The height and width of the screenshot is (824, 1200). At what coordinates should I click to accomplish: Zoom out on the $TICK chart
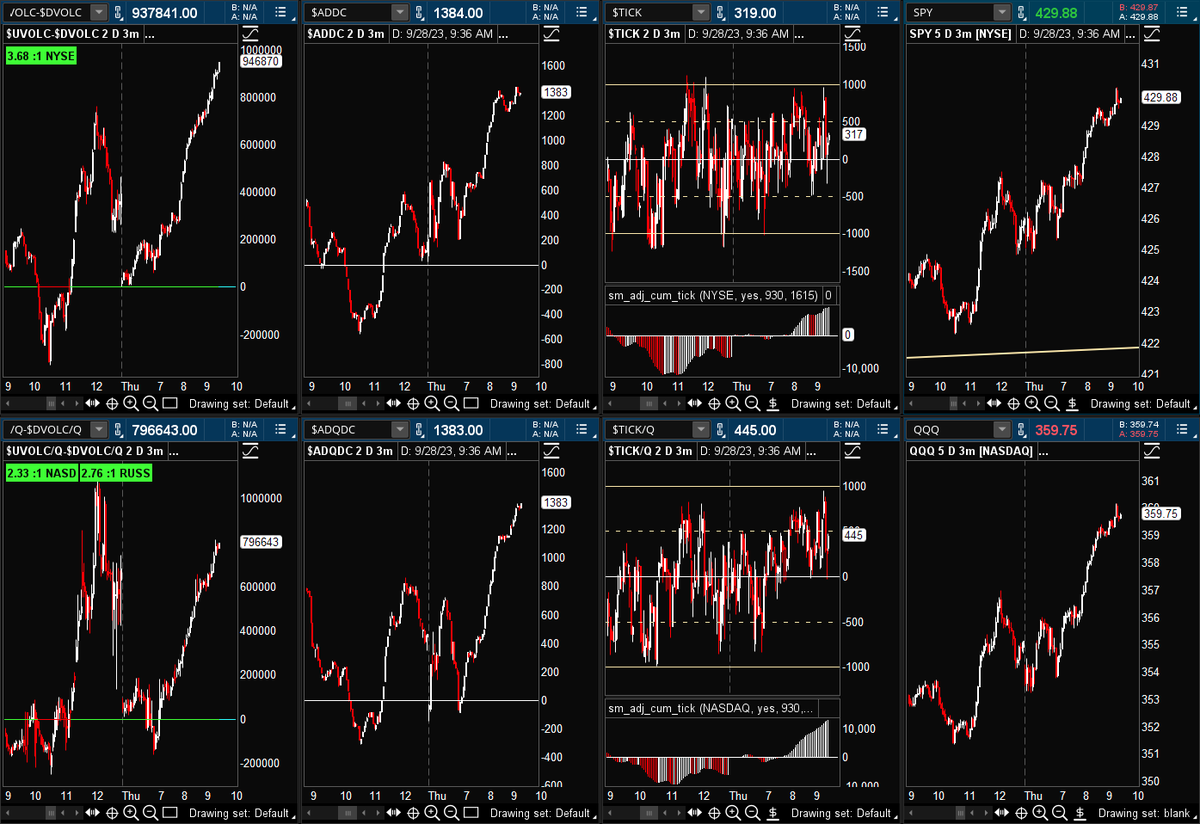752,404
